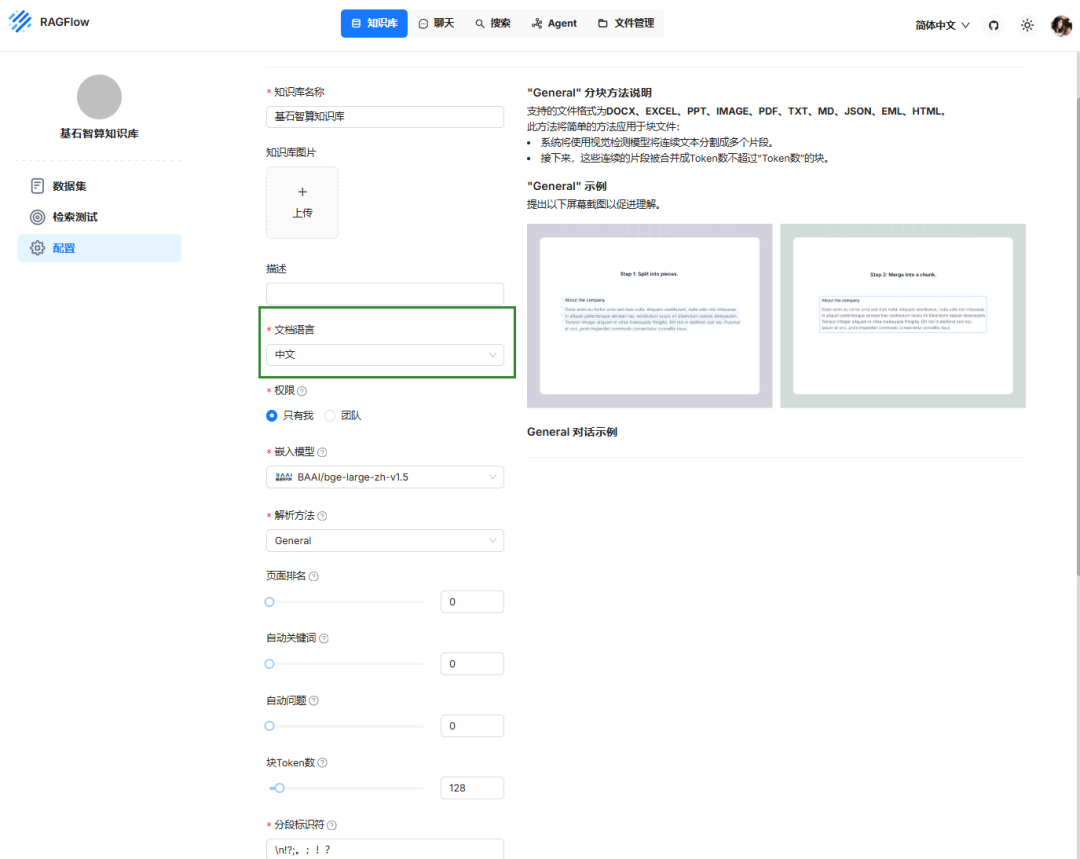Click help icon beside 嵌入模型

322,453
